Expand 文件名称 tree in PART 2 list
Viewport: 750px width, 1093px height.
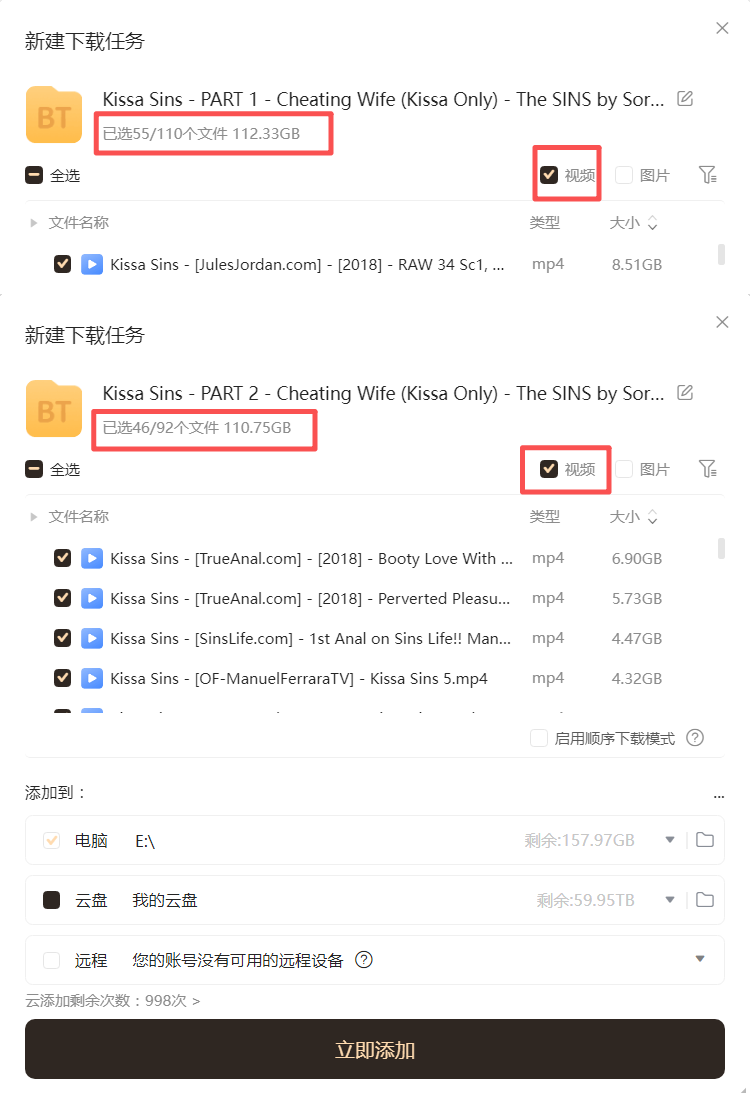click(x=33, y=517)
